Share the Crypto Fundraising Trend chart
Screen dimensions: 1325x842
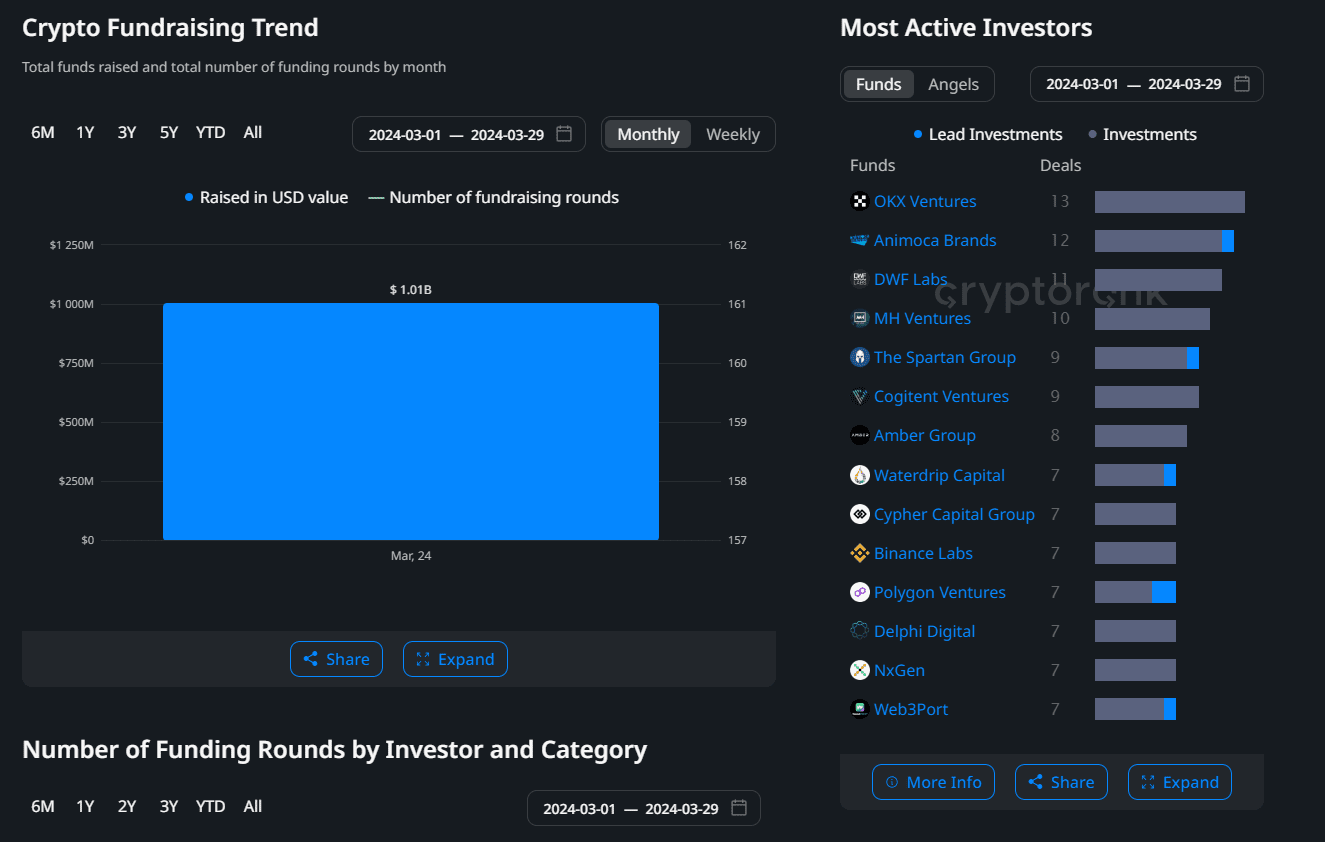336,659
